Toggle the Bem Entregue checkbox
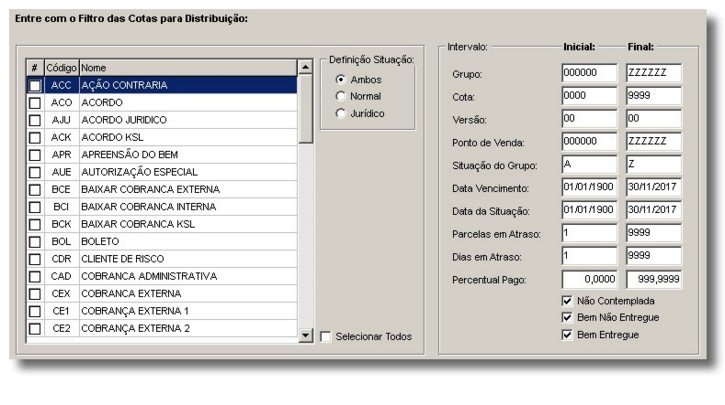This screenshot has height=405, width=725. [x=567, y=335]
